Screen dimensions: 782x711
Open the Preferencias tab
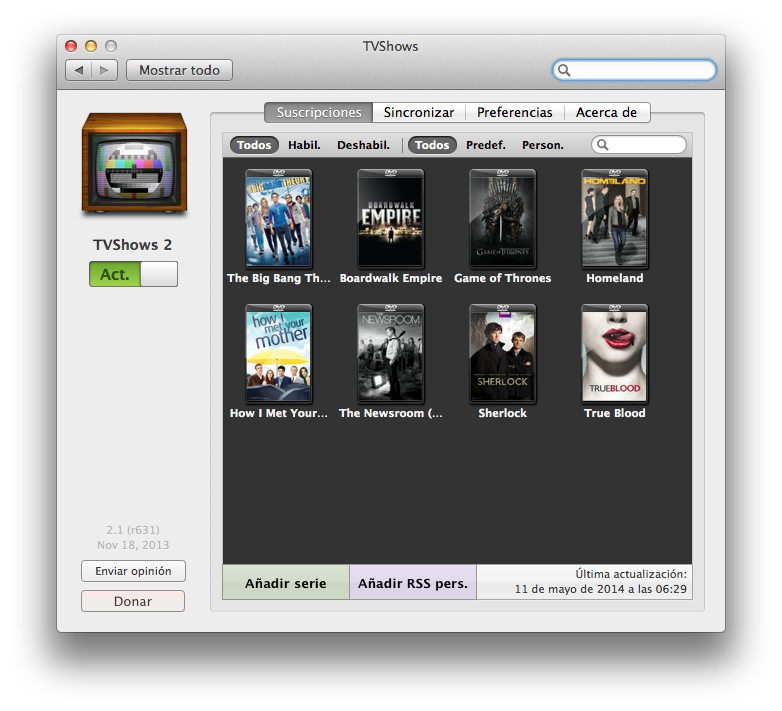[x=515, y=113]
